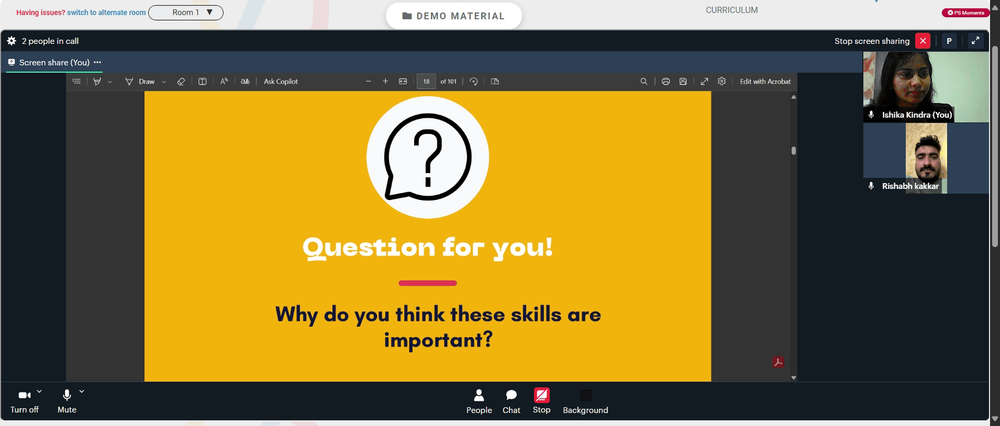This screenshot has height=426, width=1000.
Task: Click the save icon in PDF toolbar
Action: click(x=683, y=82)
